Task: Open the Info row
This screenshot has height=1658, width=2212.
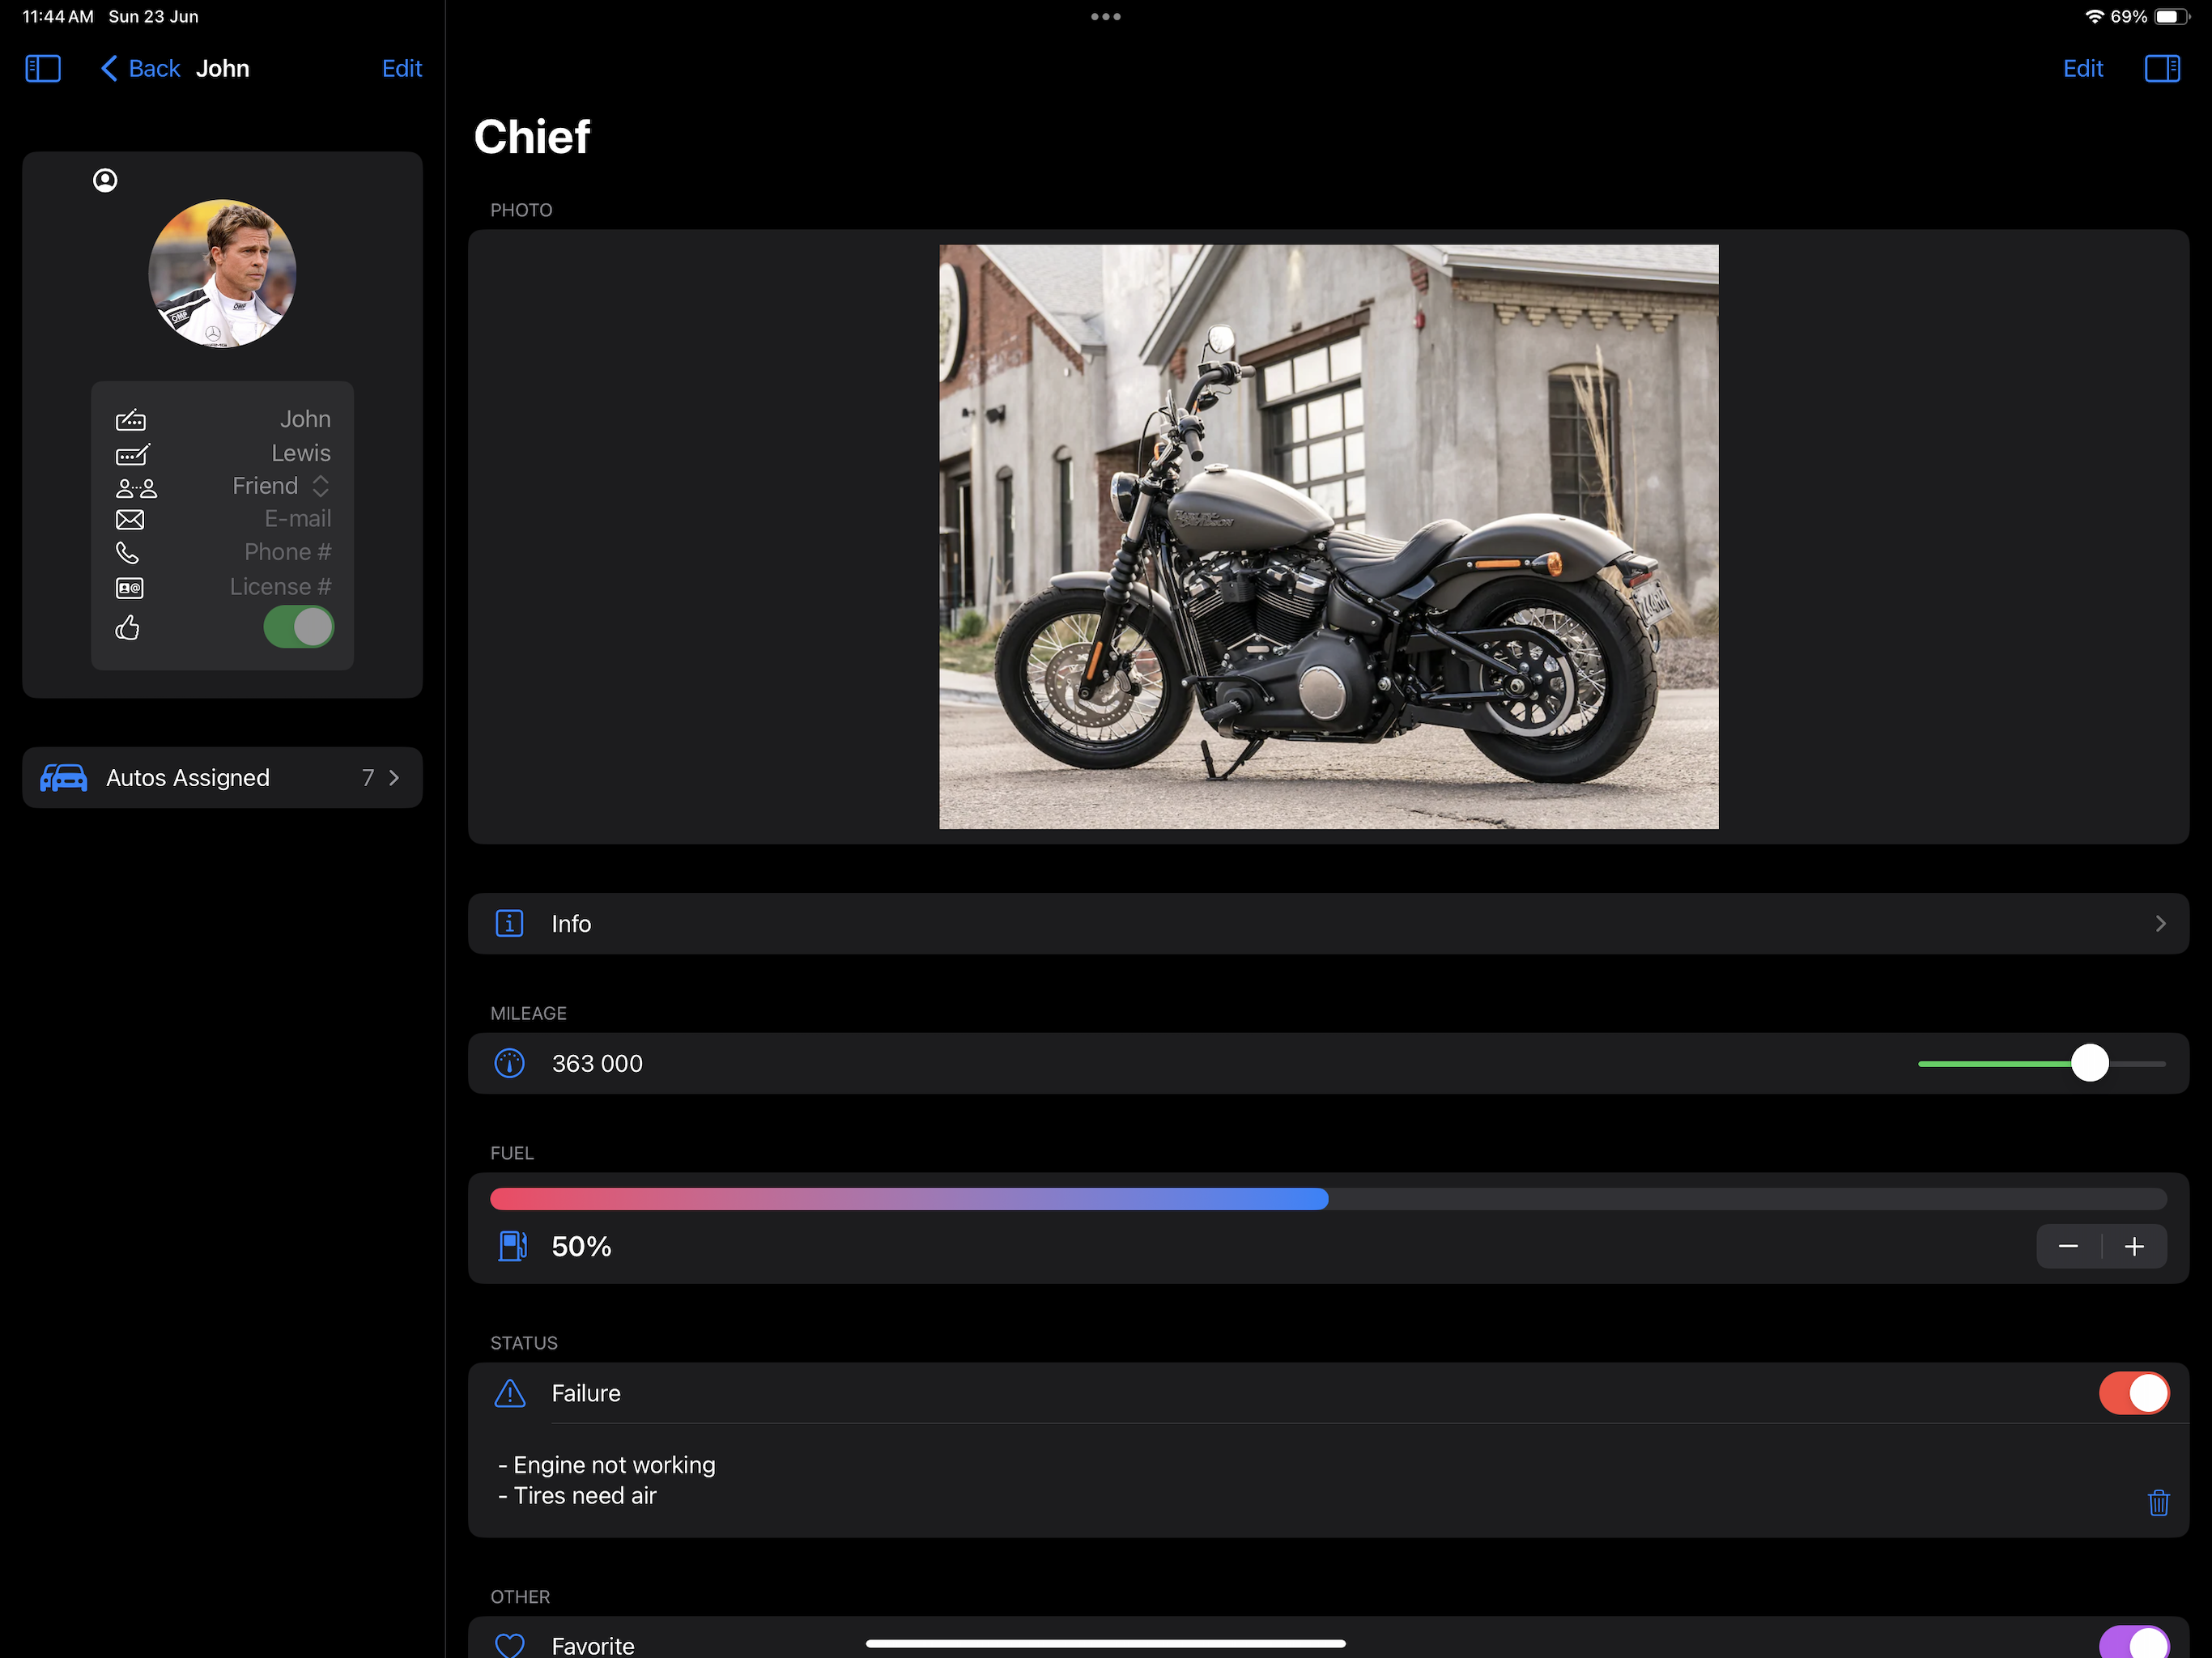Action: coord(1328,923)
